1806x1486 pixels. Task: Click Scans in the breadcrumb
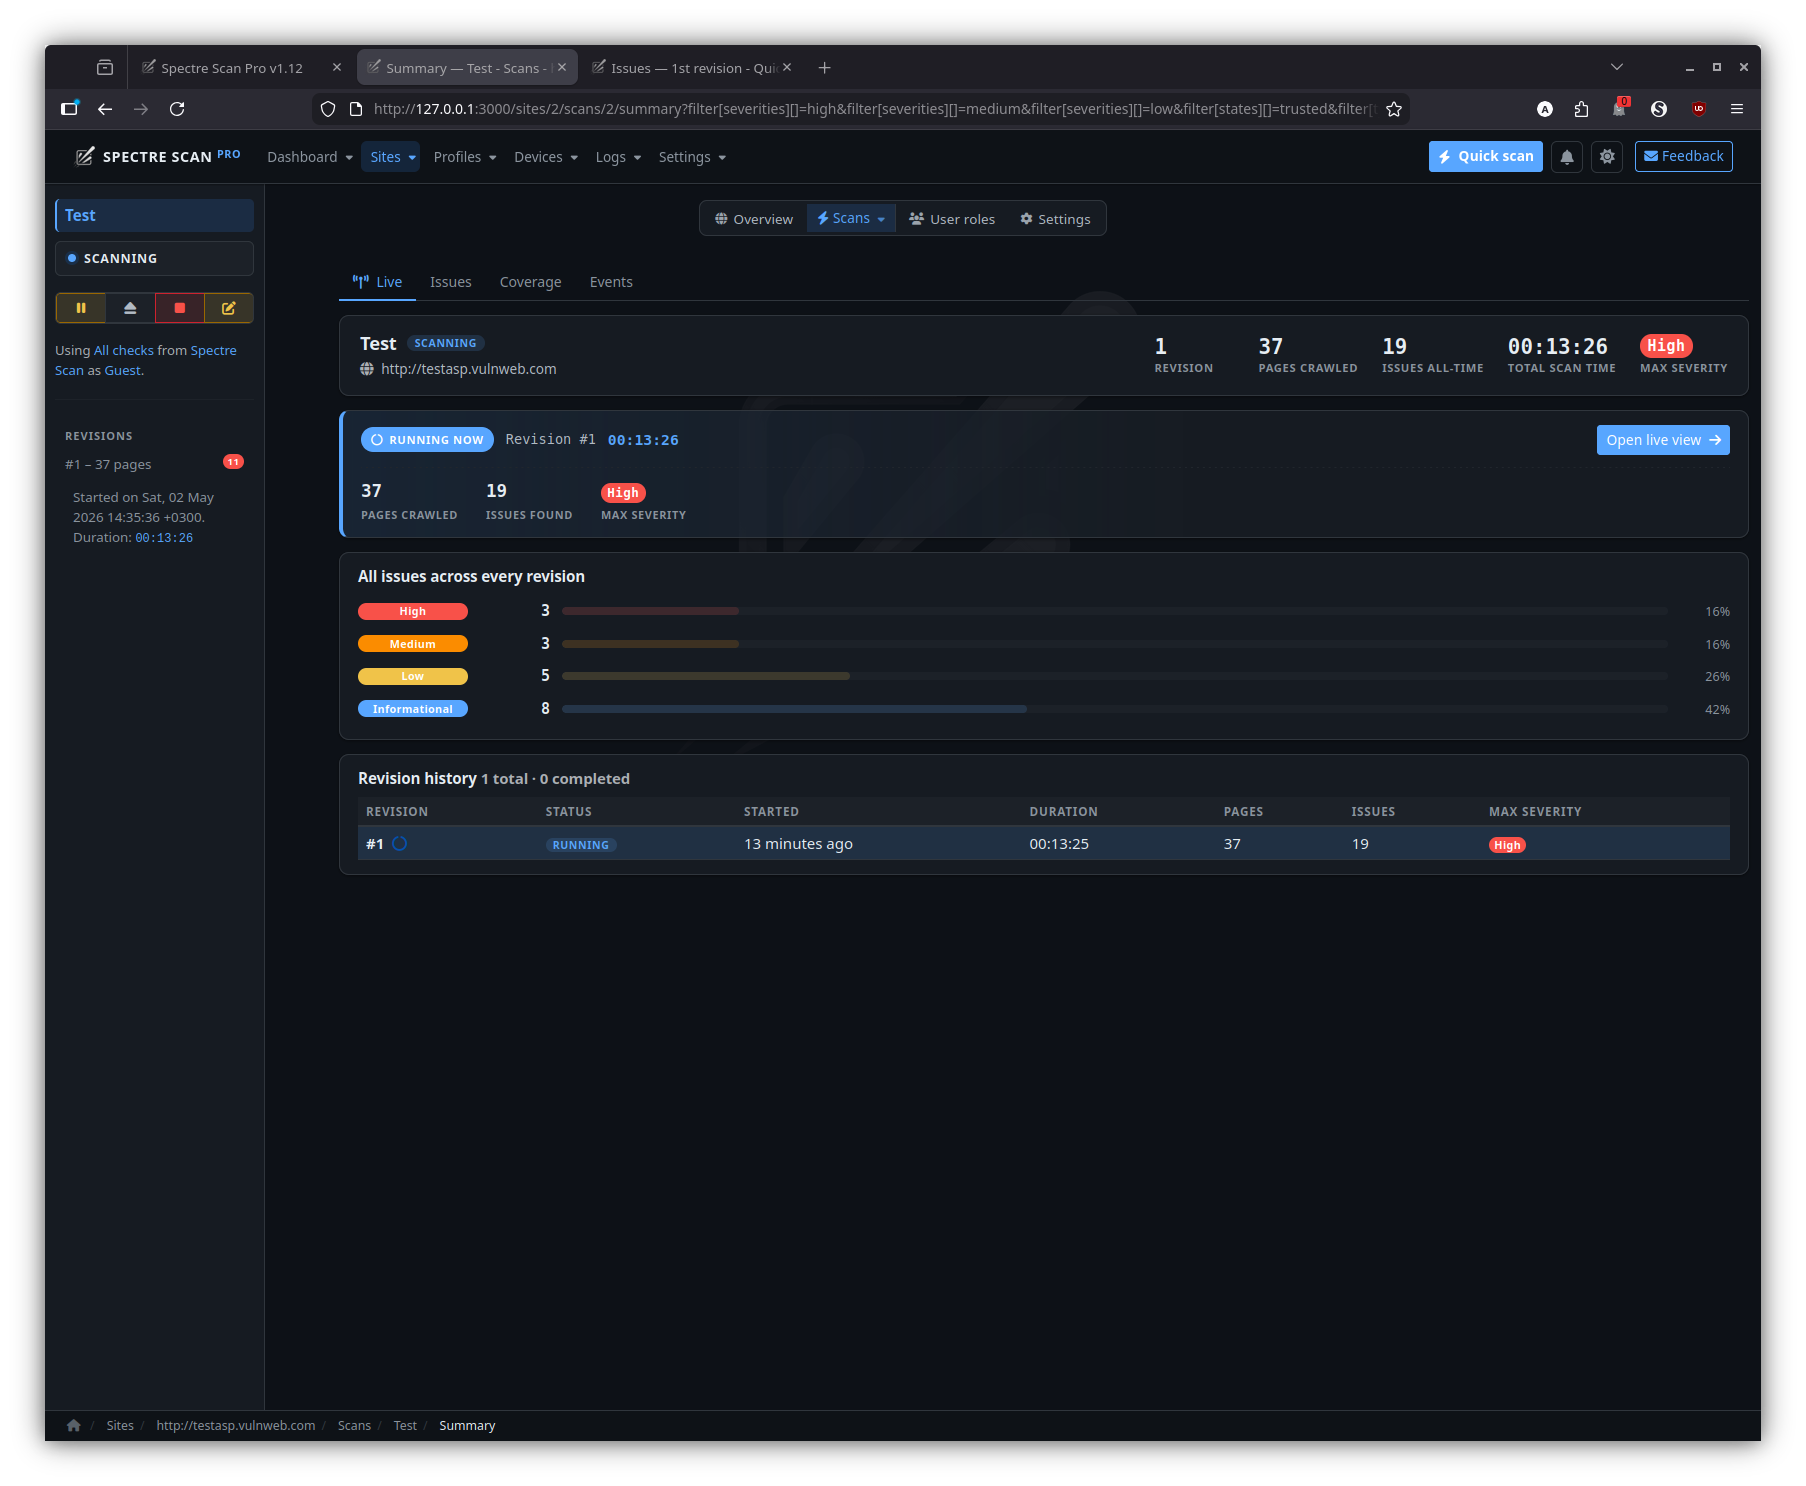(354, 1426)
